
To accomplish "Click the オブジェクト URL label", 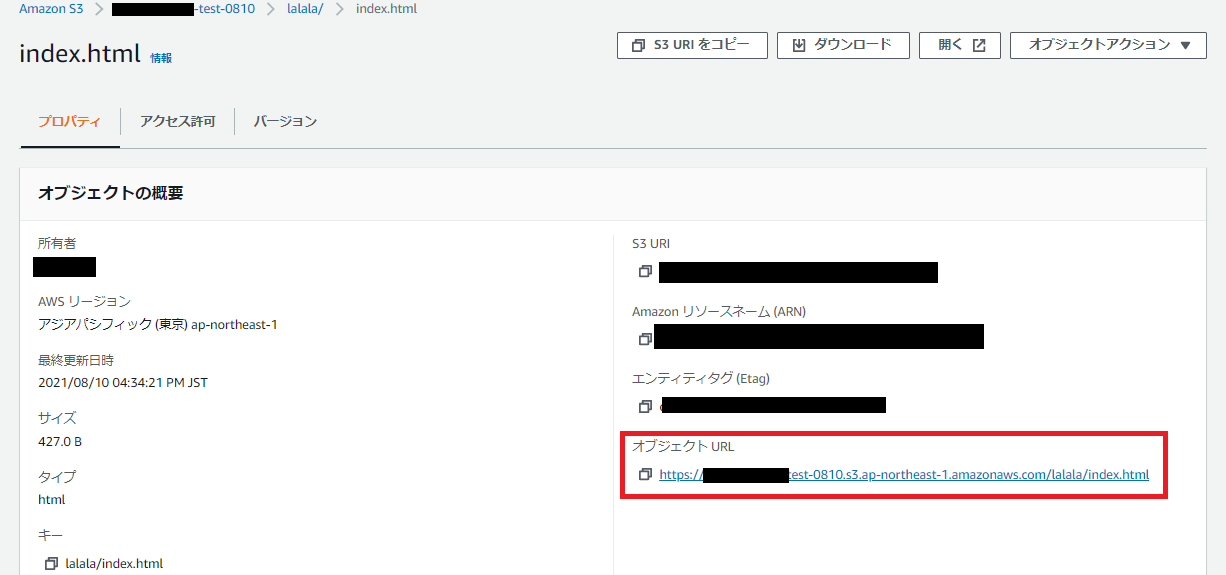I will tap(683, 446).
